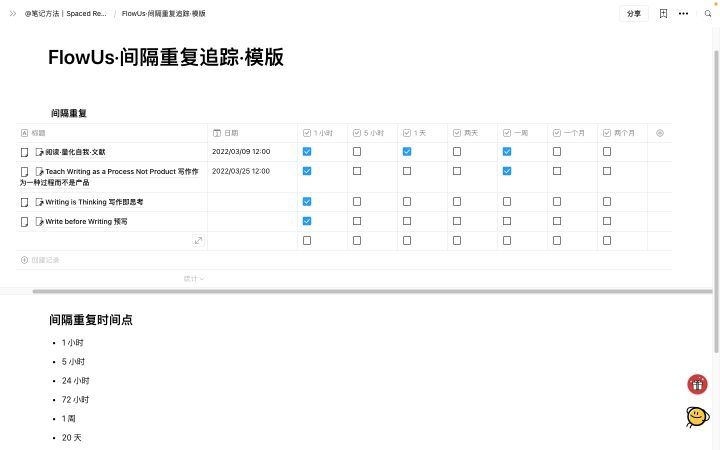Click the smiley face help mascot
Image resolution: width=720 pixels, height=450 pixels.
697,416
